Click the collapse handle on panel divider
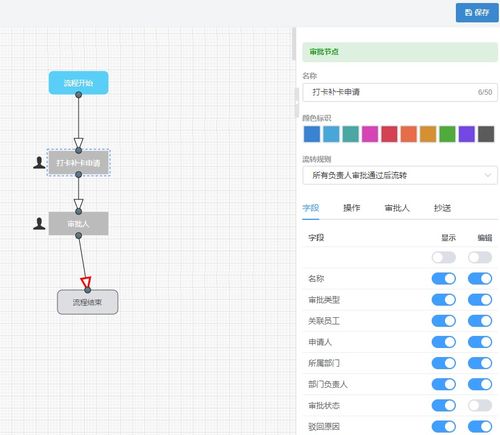 coord(296,103)
